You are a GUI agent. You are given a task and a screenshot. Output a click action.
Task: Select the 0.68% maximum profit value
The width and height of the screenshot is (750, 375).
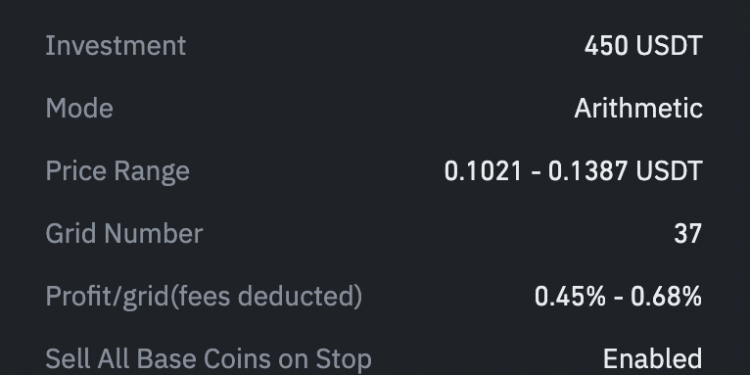(x=666, y=297)
